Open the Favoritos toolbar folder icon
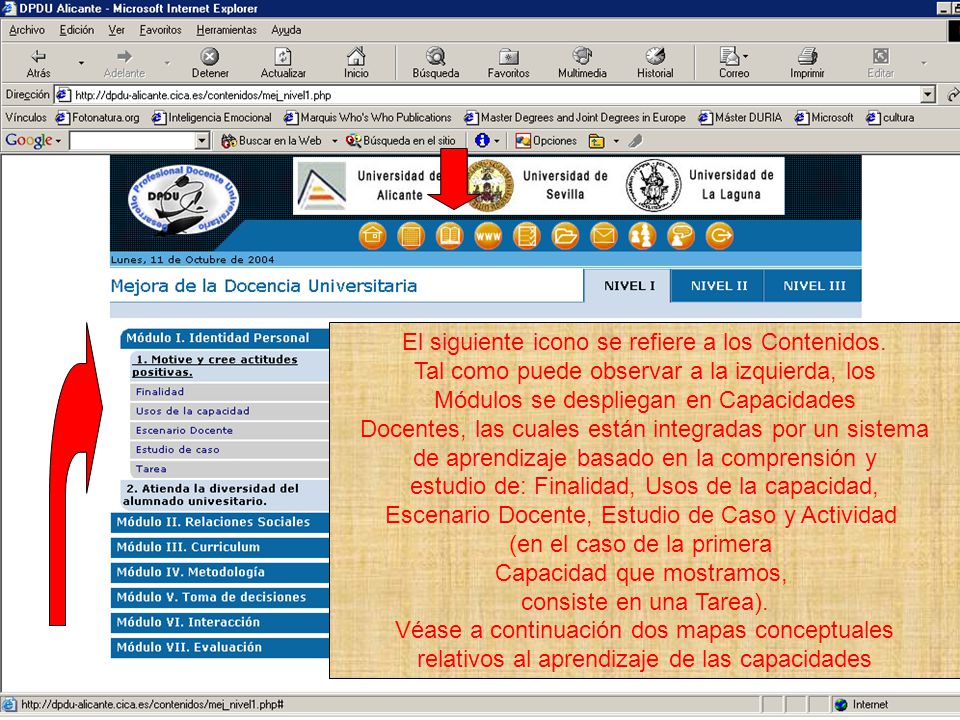 [508, 57]
